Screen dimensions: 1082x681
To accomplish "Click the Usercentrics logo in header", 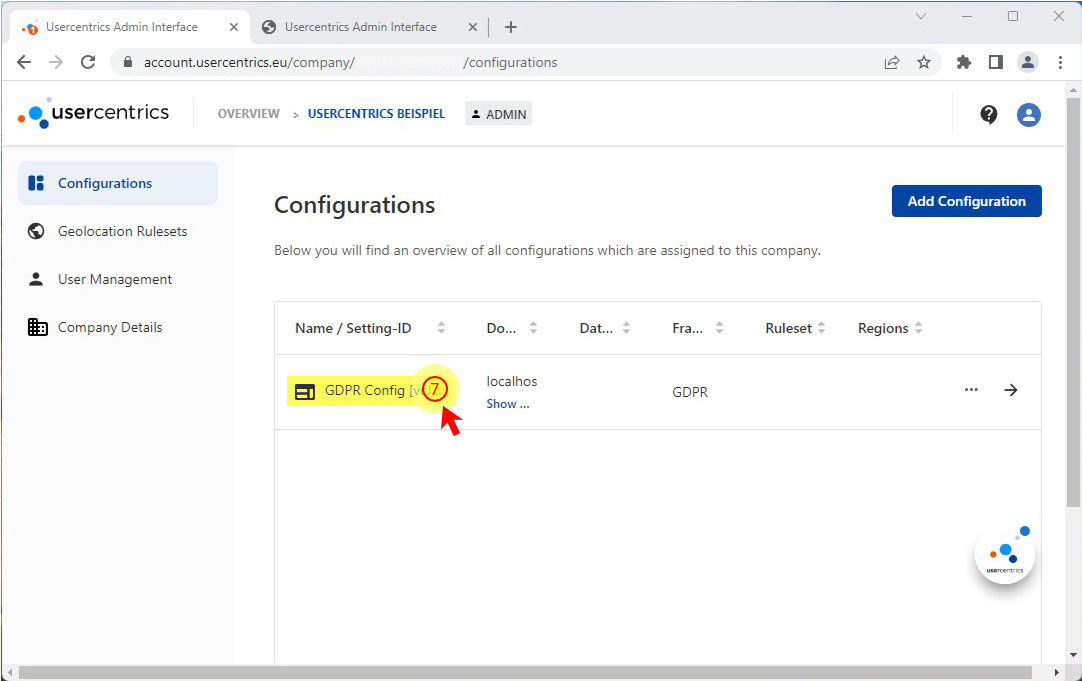I will (x=94, y=113).
